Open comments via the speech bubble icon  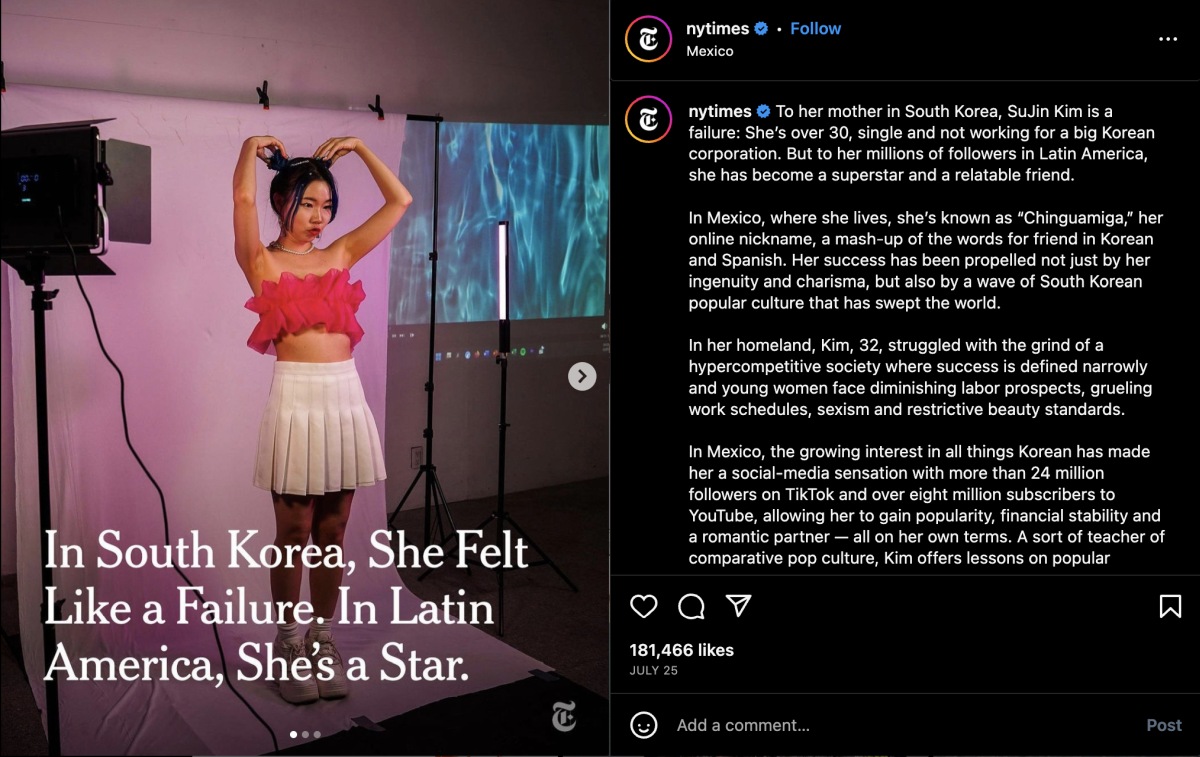[691, 606]
